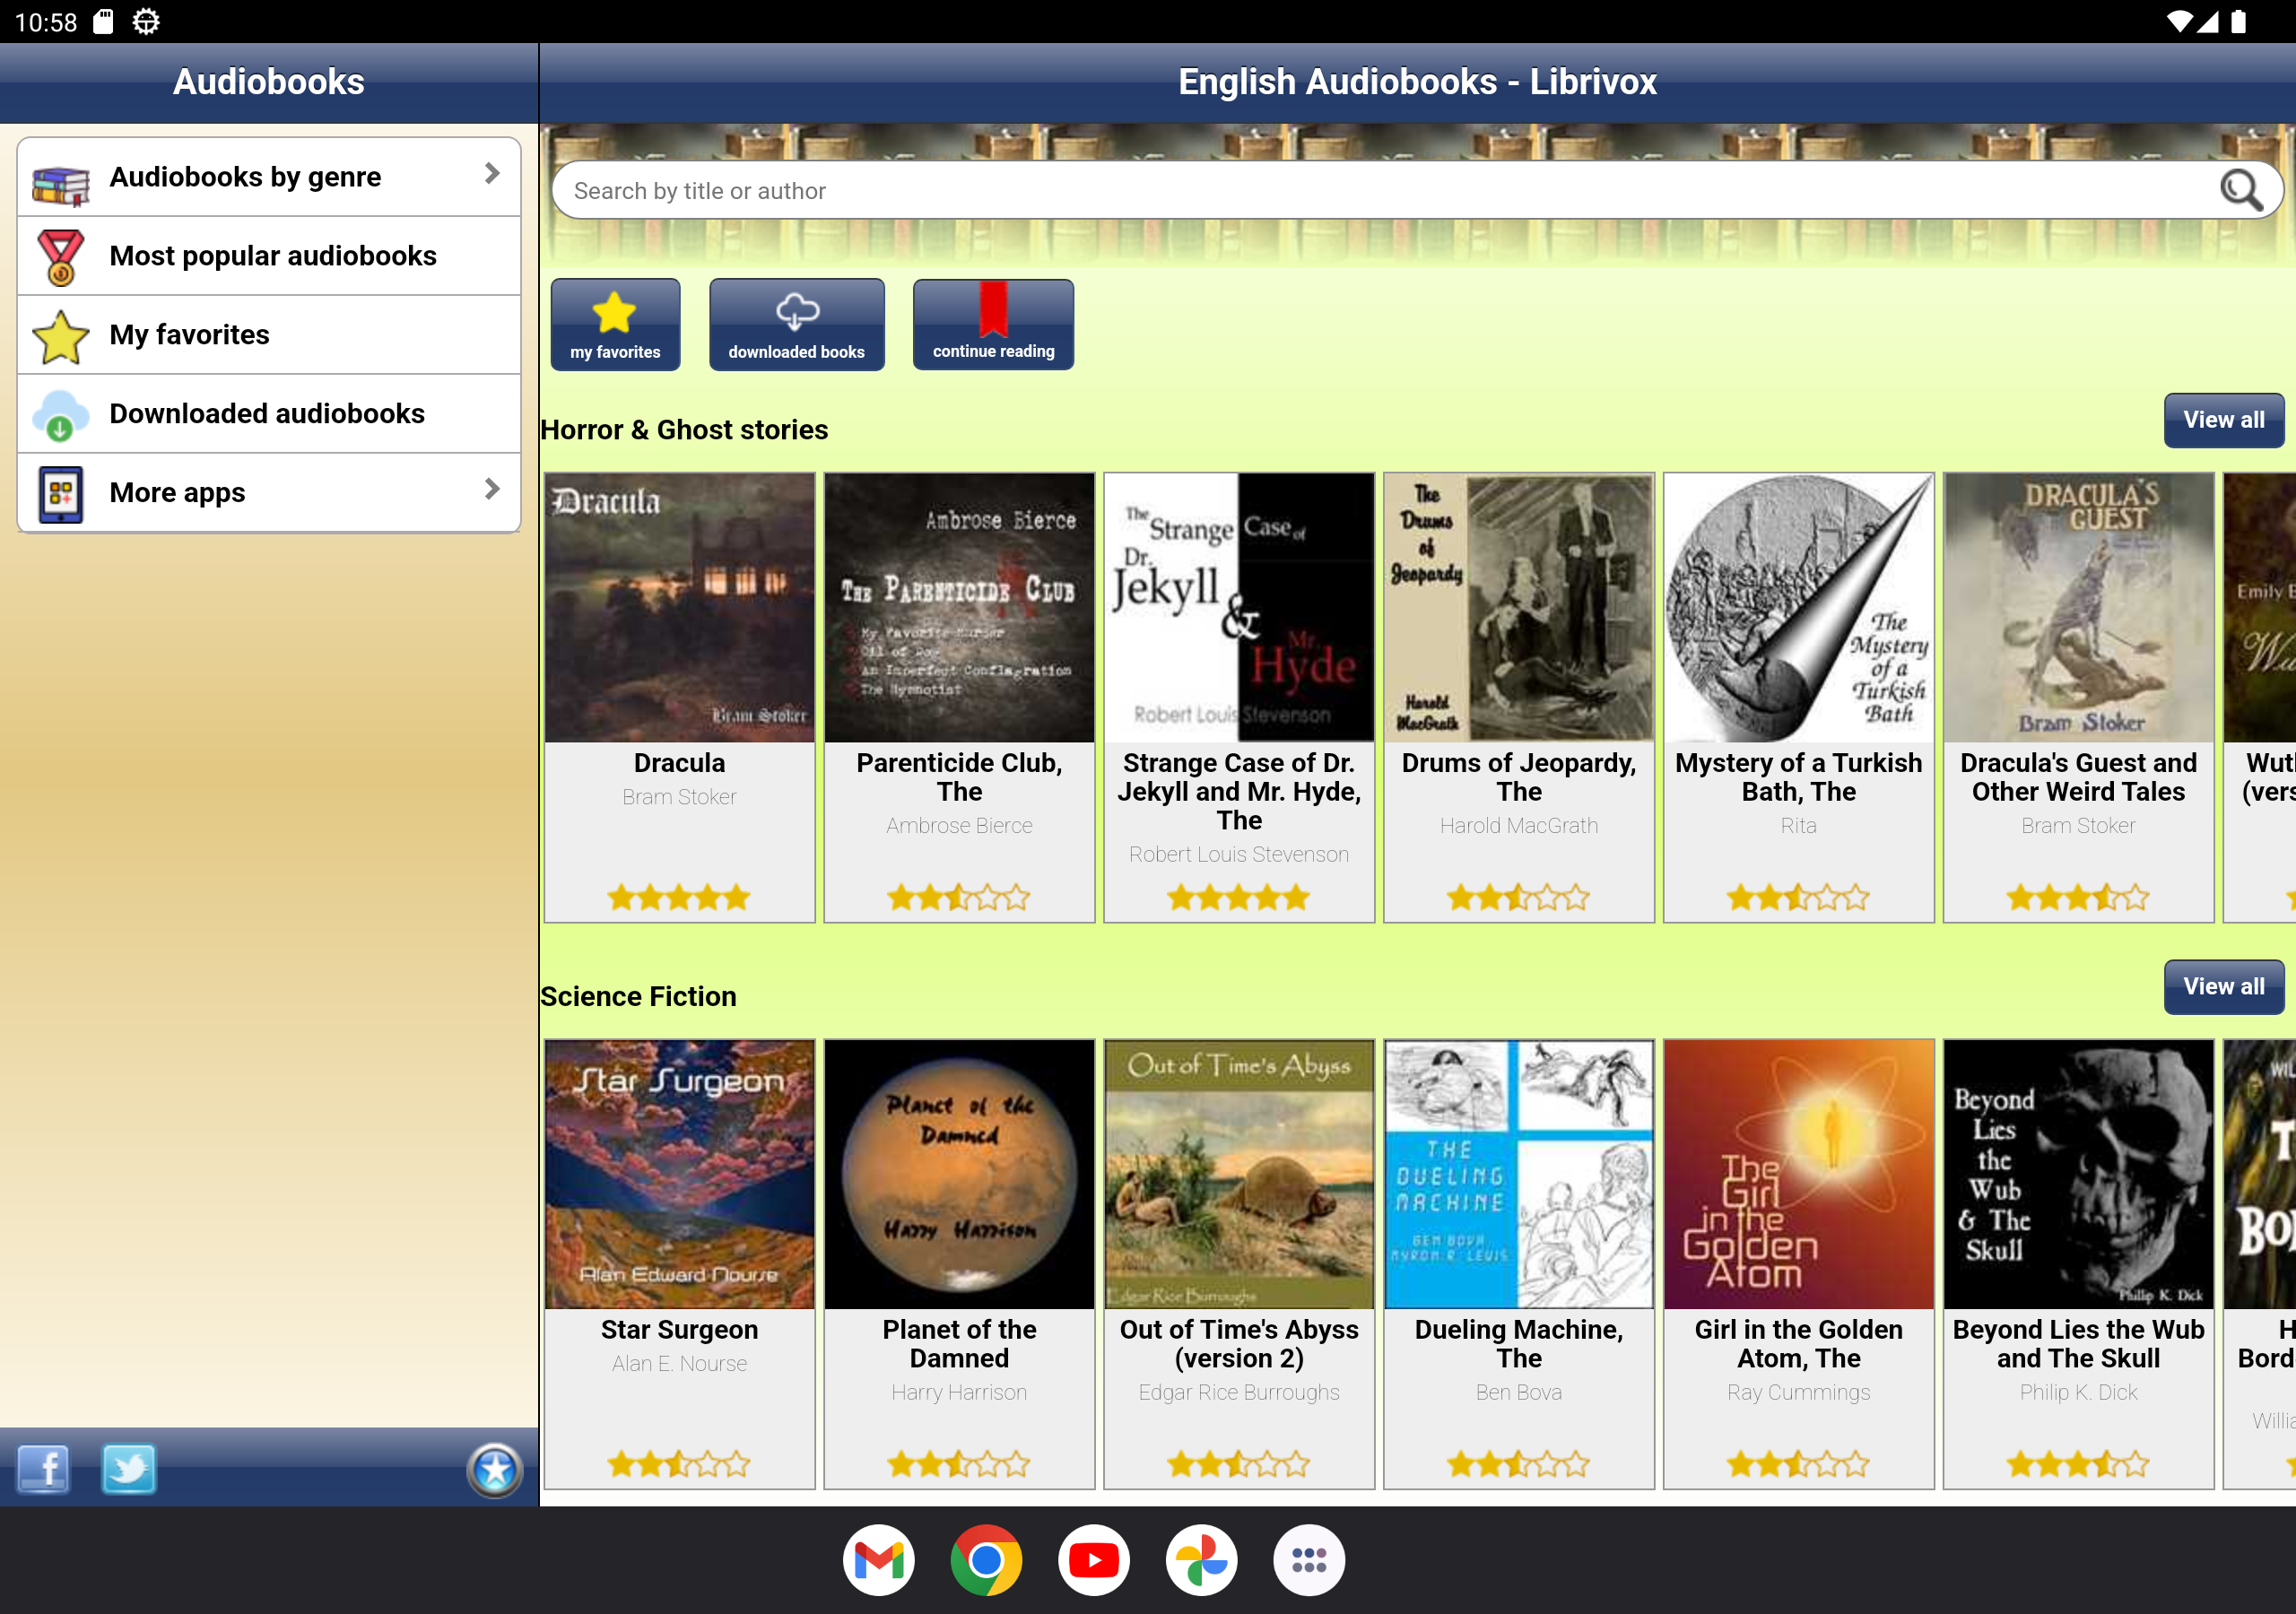Open The Dueling Machine cover
This screenshot has width=2296, height=1614.
tap(1519, 1174)
